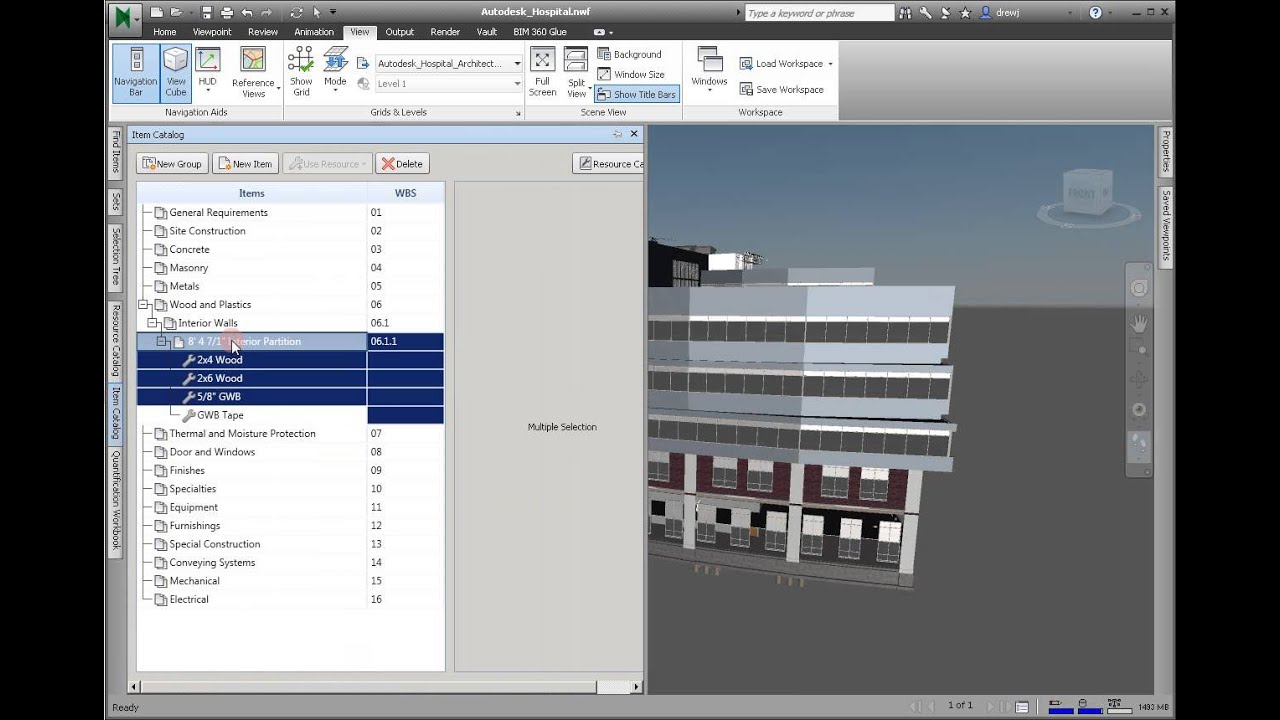
Task: Toggle the View Cube ribbon button
Action: point(176,72)
